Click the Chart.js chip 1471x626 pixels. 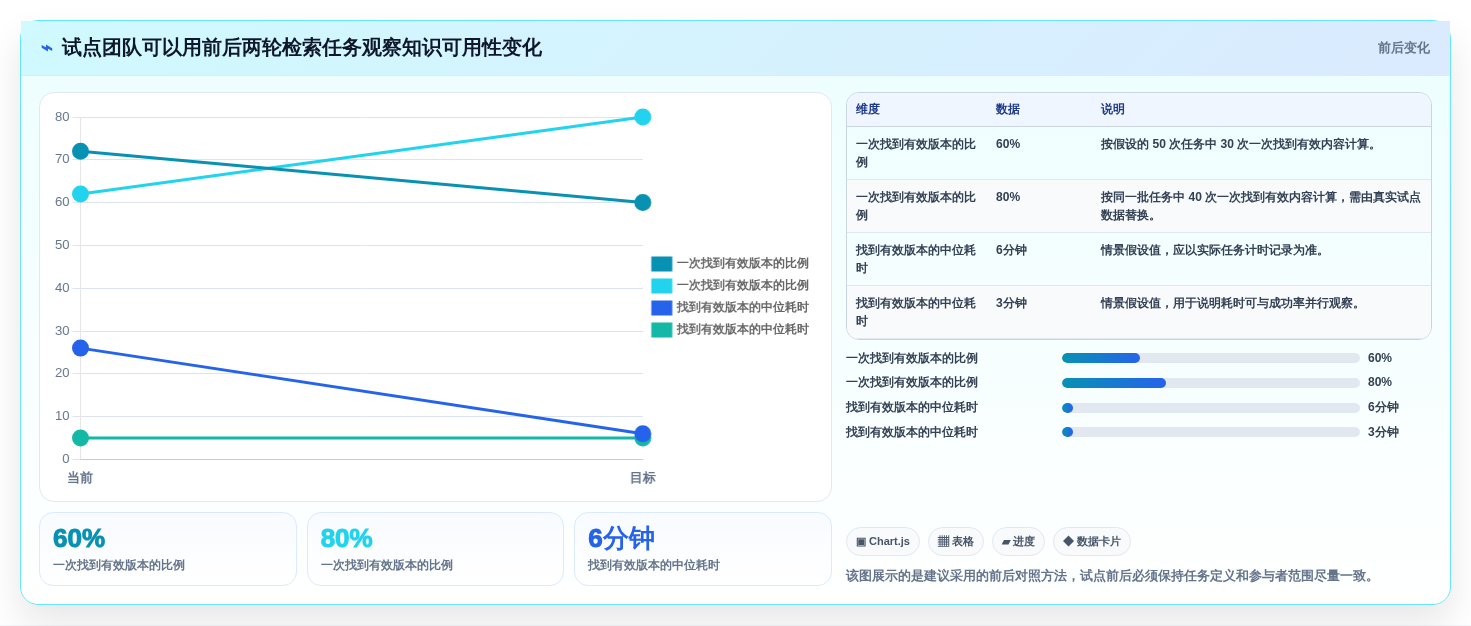coord(883,542)
